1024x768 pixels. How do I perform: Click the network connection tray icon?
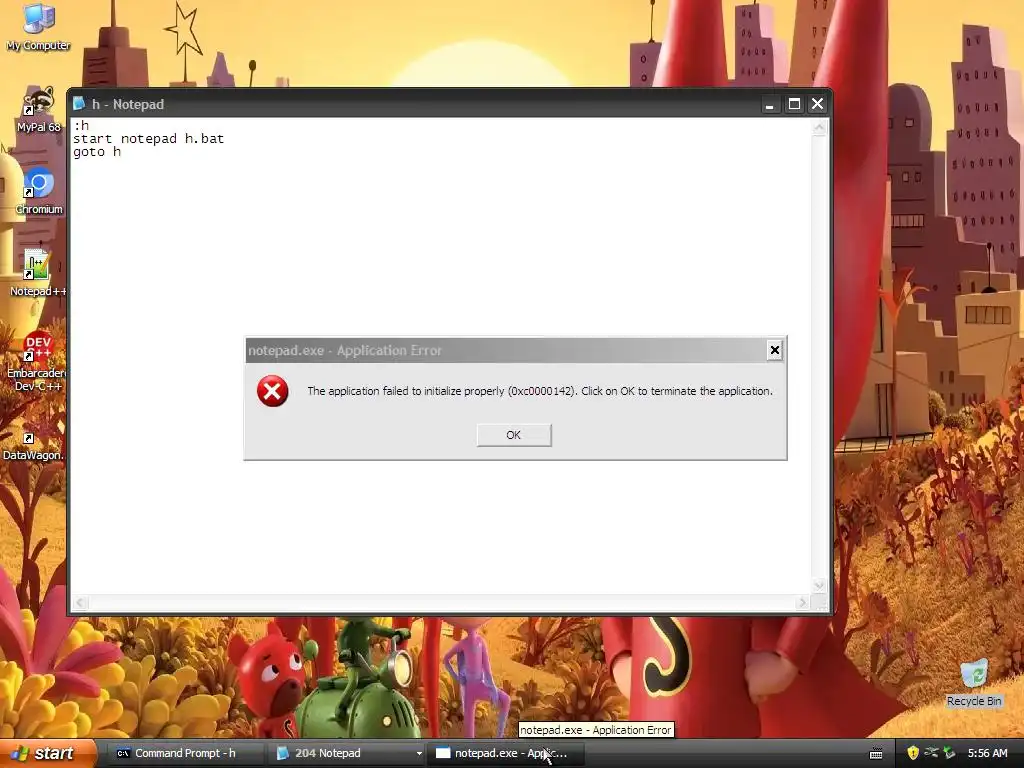pos(931,753)
